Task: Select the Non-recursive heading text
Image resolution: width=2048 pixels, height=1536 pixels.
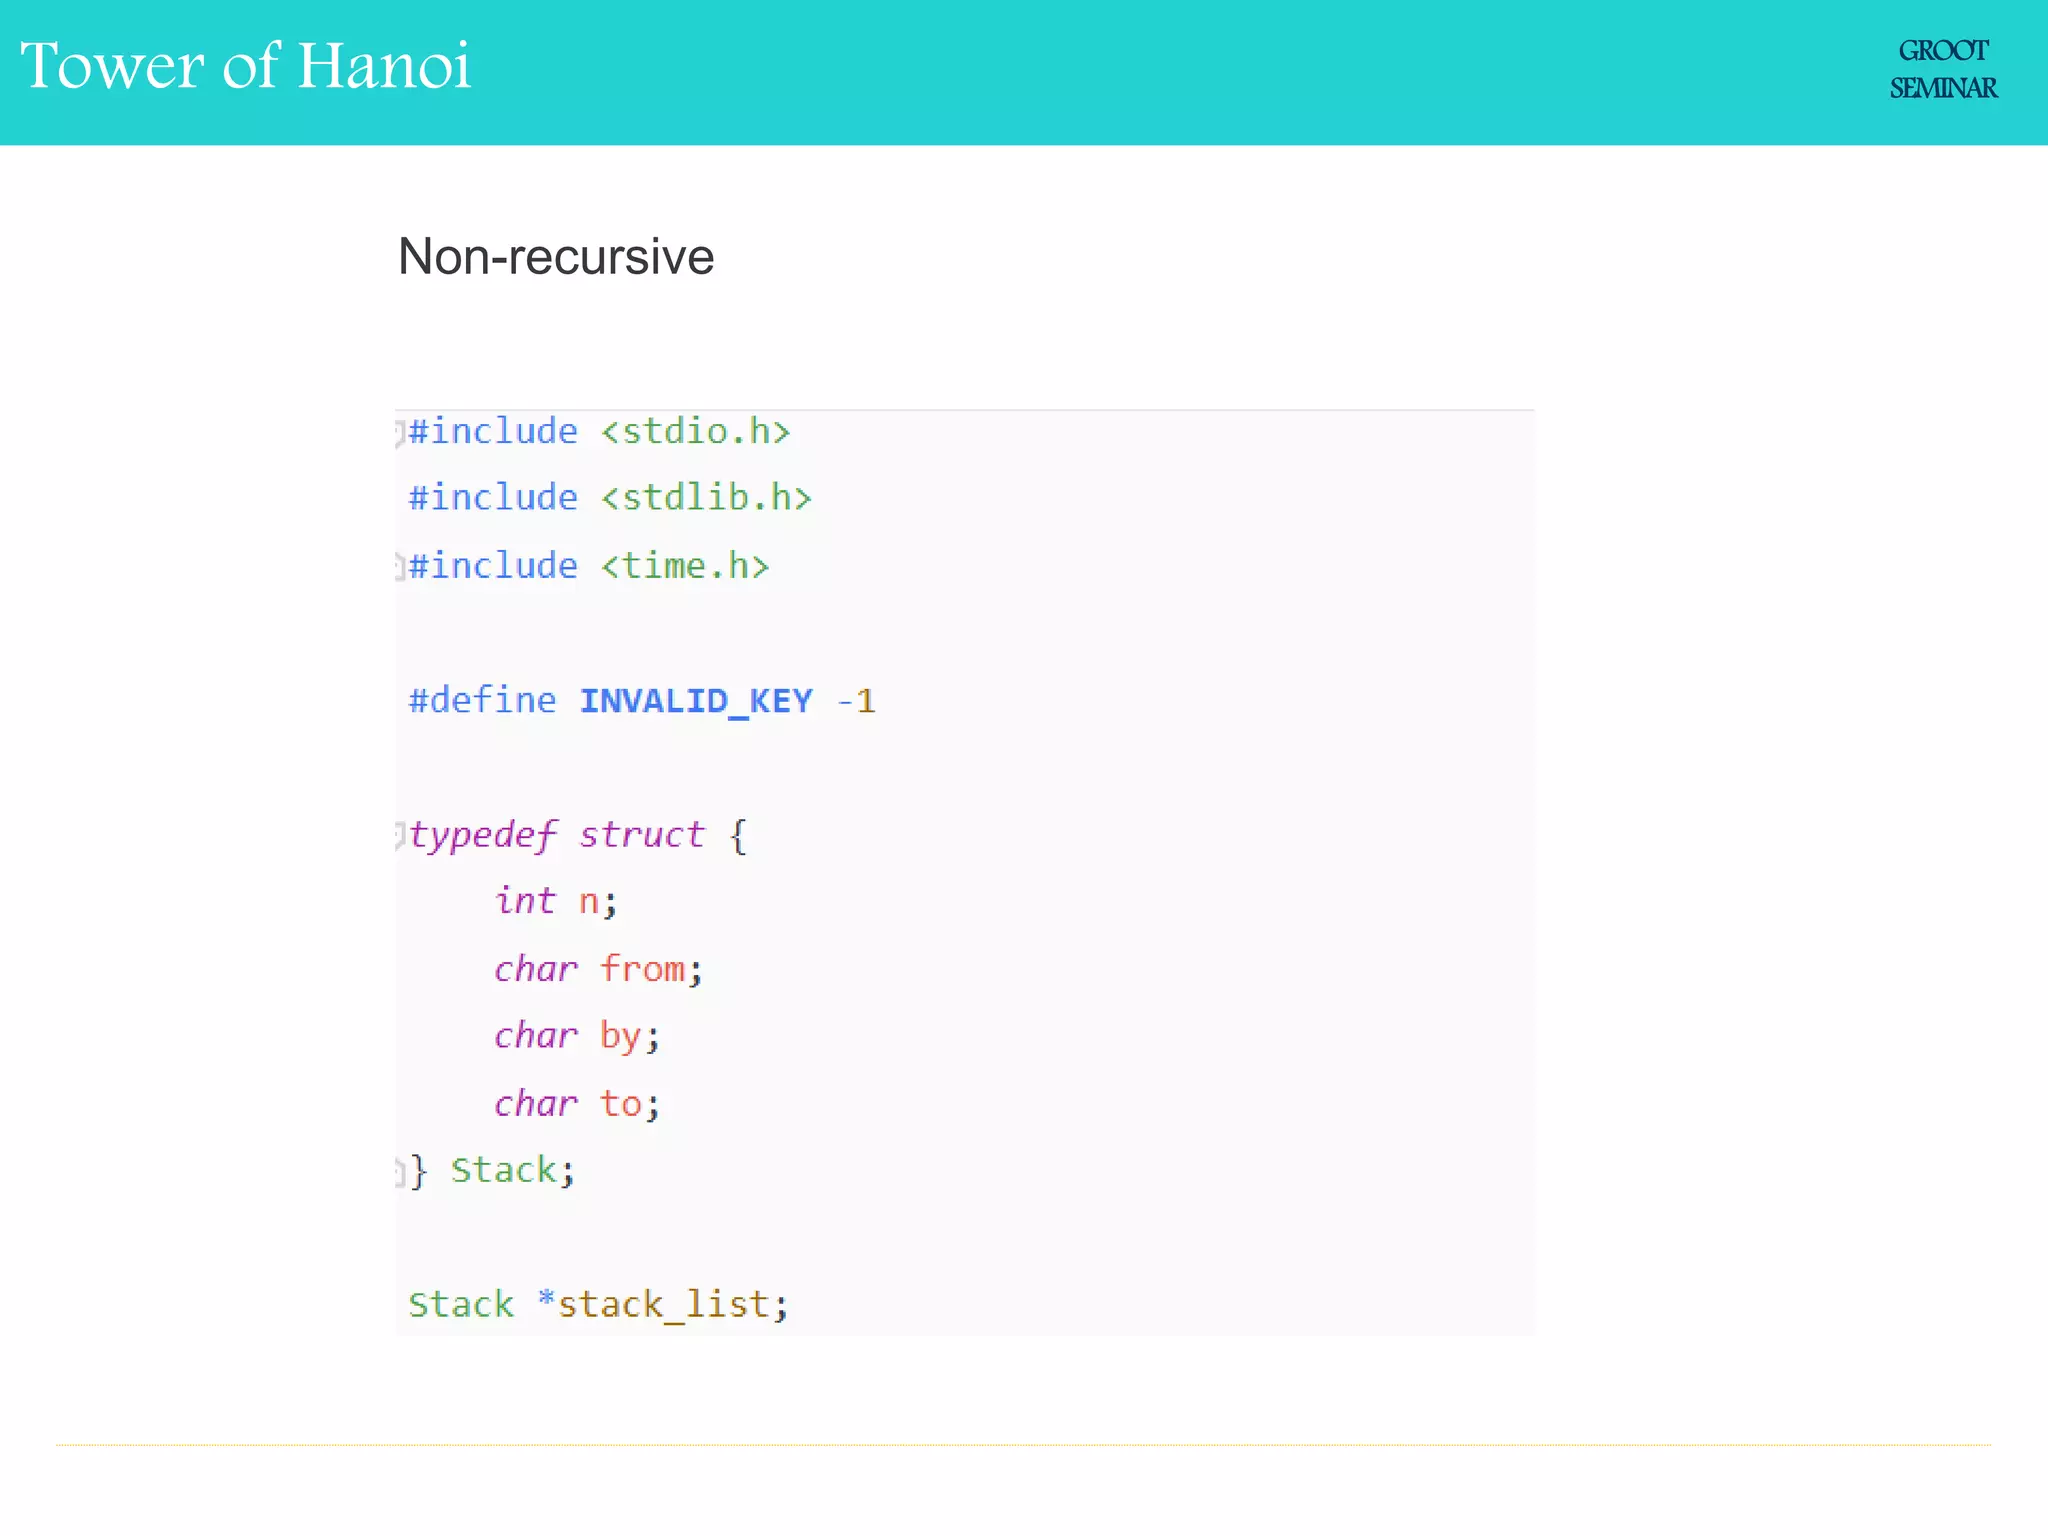Action: click(556, 257)
